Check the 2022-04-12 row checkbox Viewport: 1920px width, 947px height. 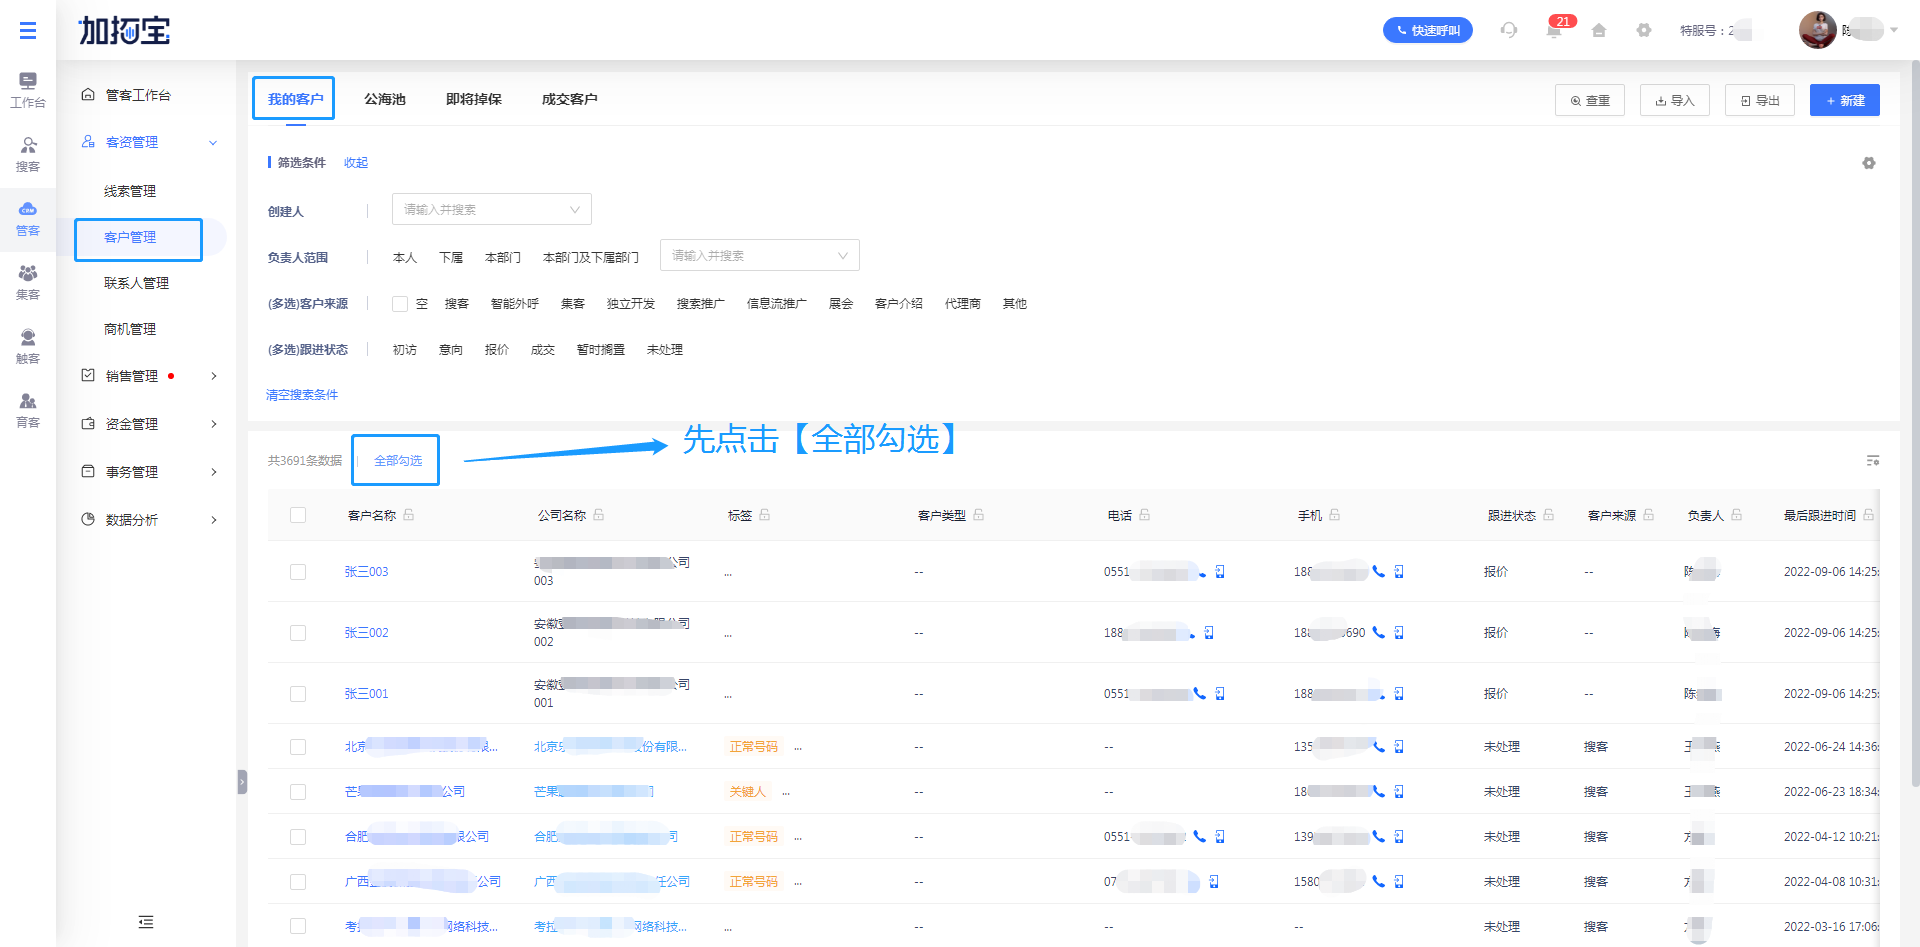(298, 837)
